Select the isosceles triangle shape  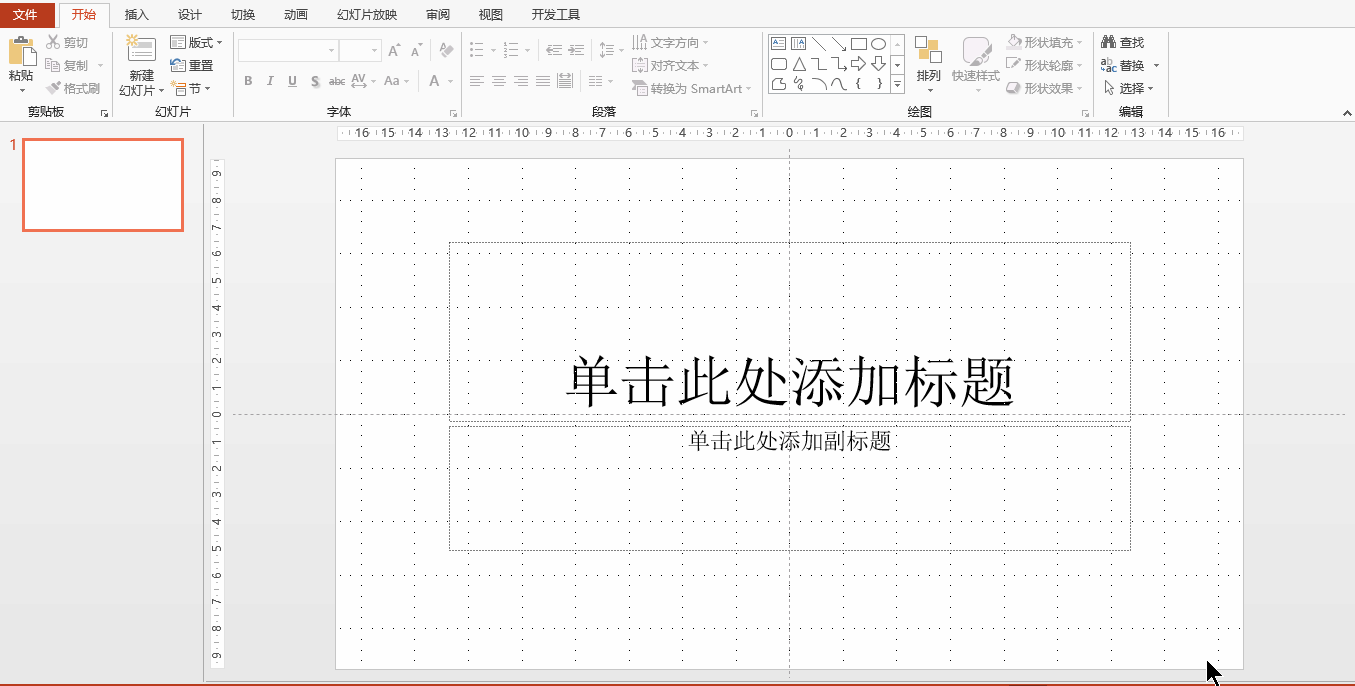[798, 64]
